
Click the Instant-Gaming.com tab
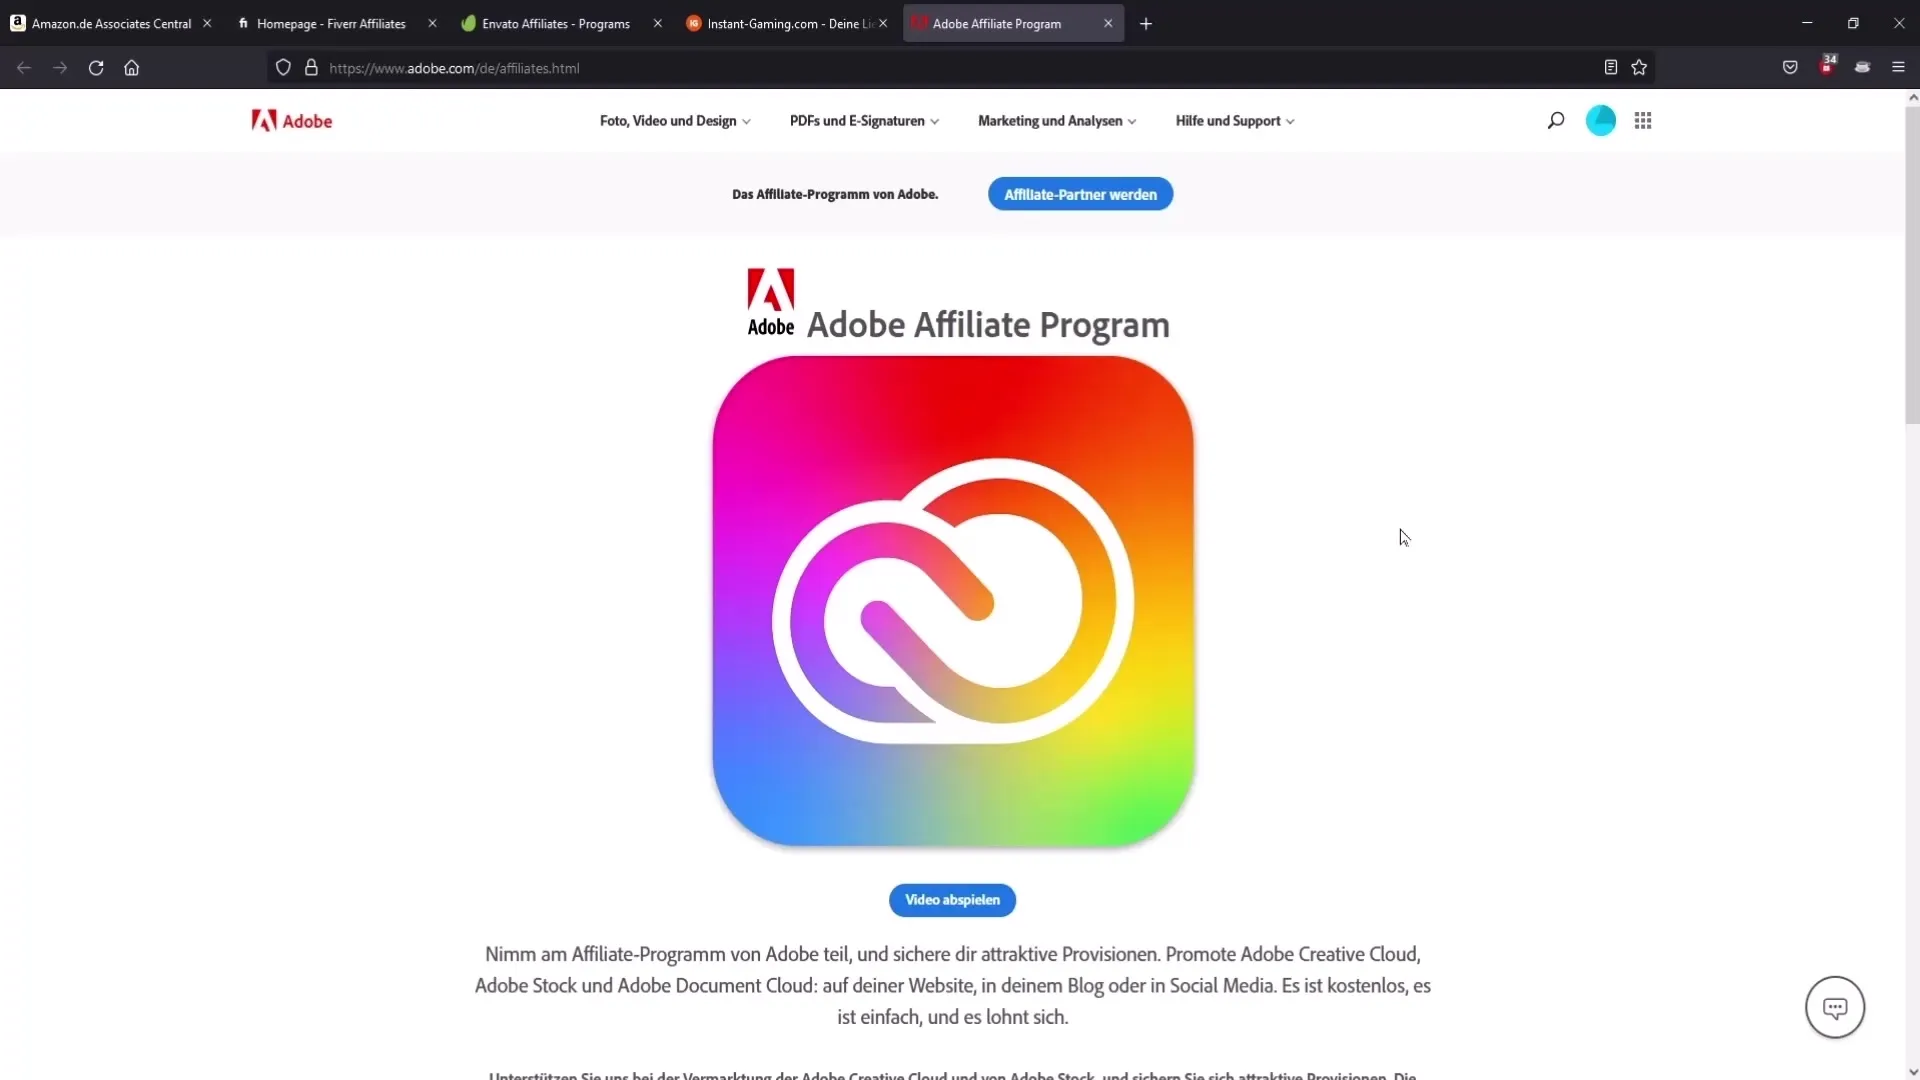pos(789,22)
